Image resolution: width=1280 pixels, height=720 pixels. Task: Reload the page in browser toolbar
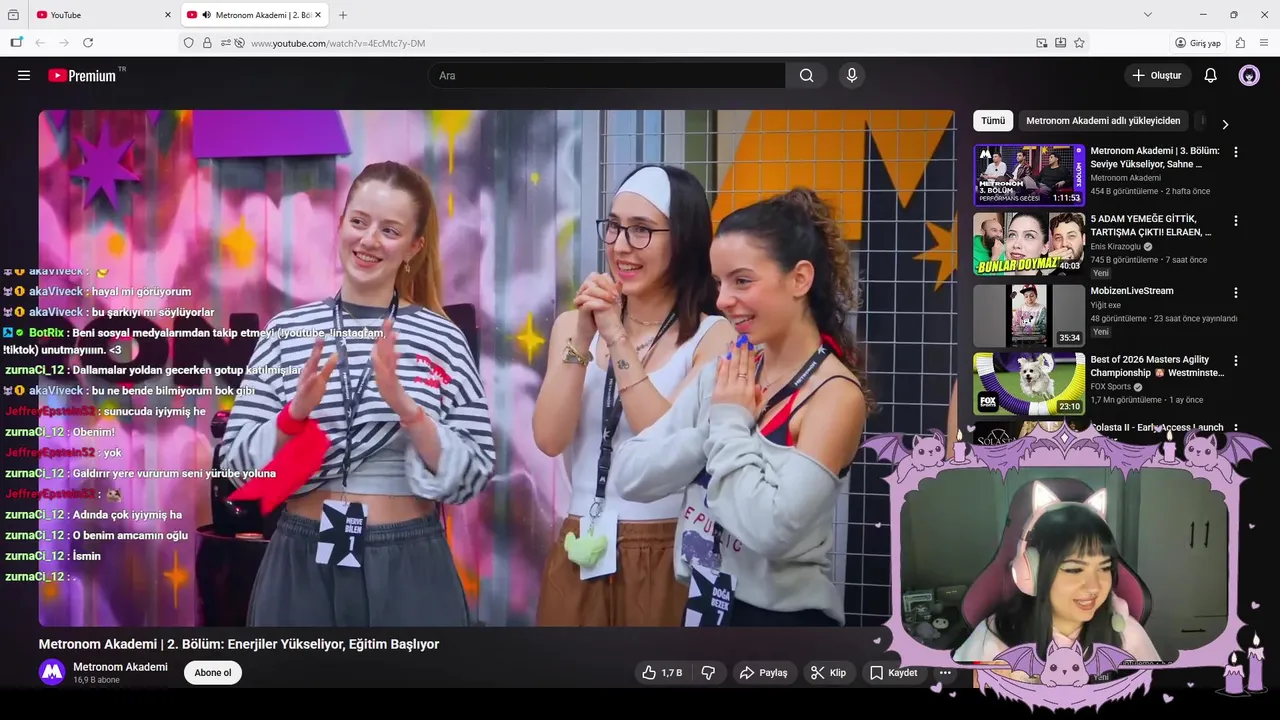coord(88,43)
